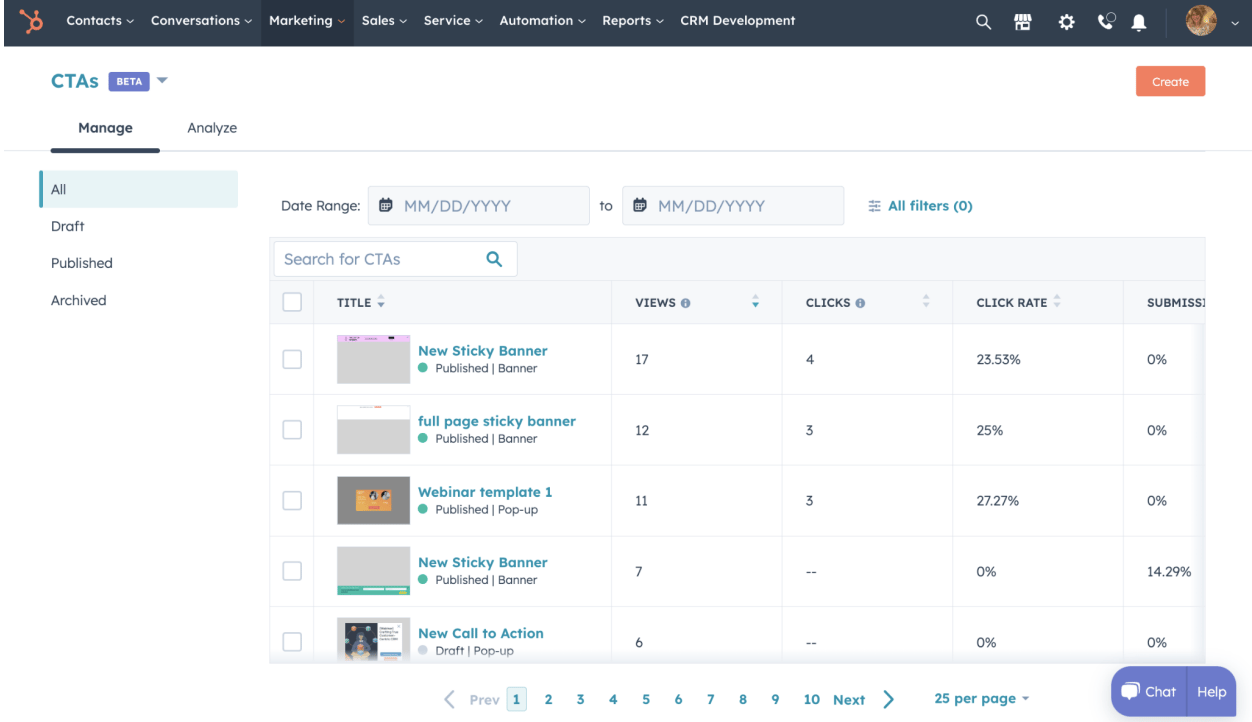The height and width of the screenshot is (722, 1252).
Task: Open global search with the magnifying glass icon
Action: click(x=982, y=21)
